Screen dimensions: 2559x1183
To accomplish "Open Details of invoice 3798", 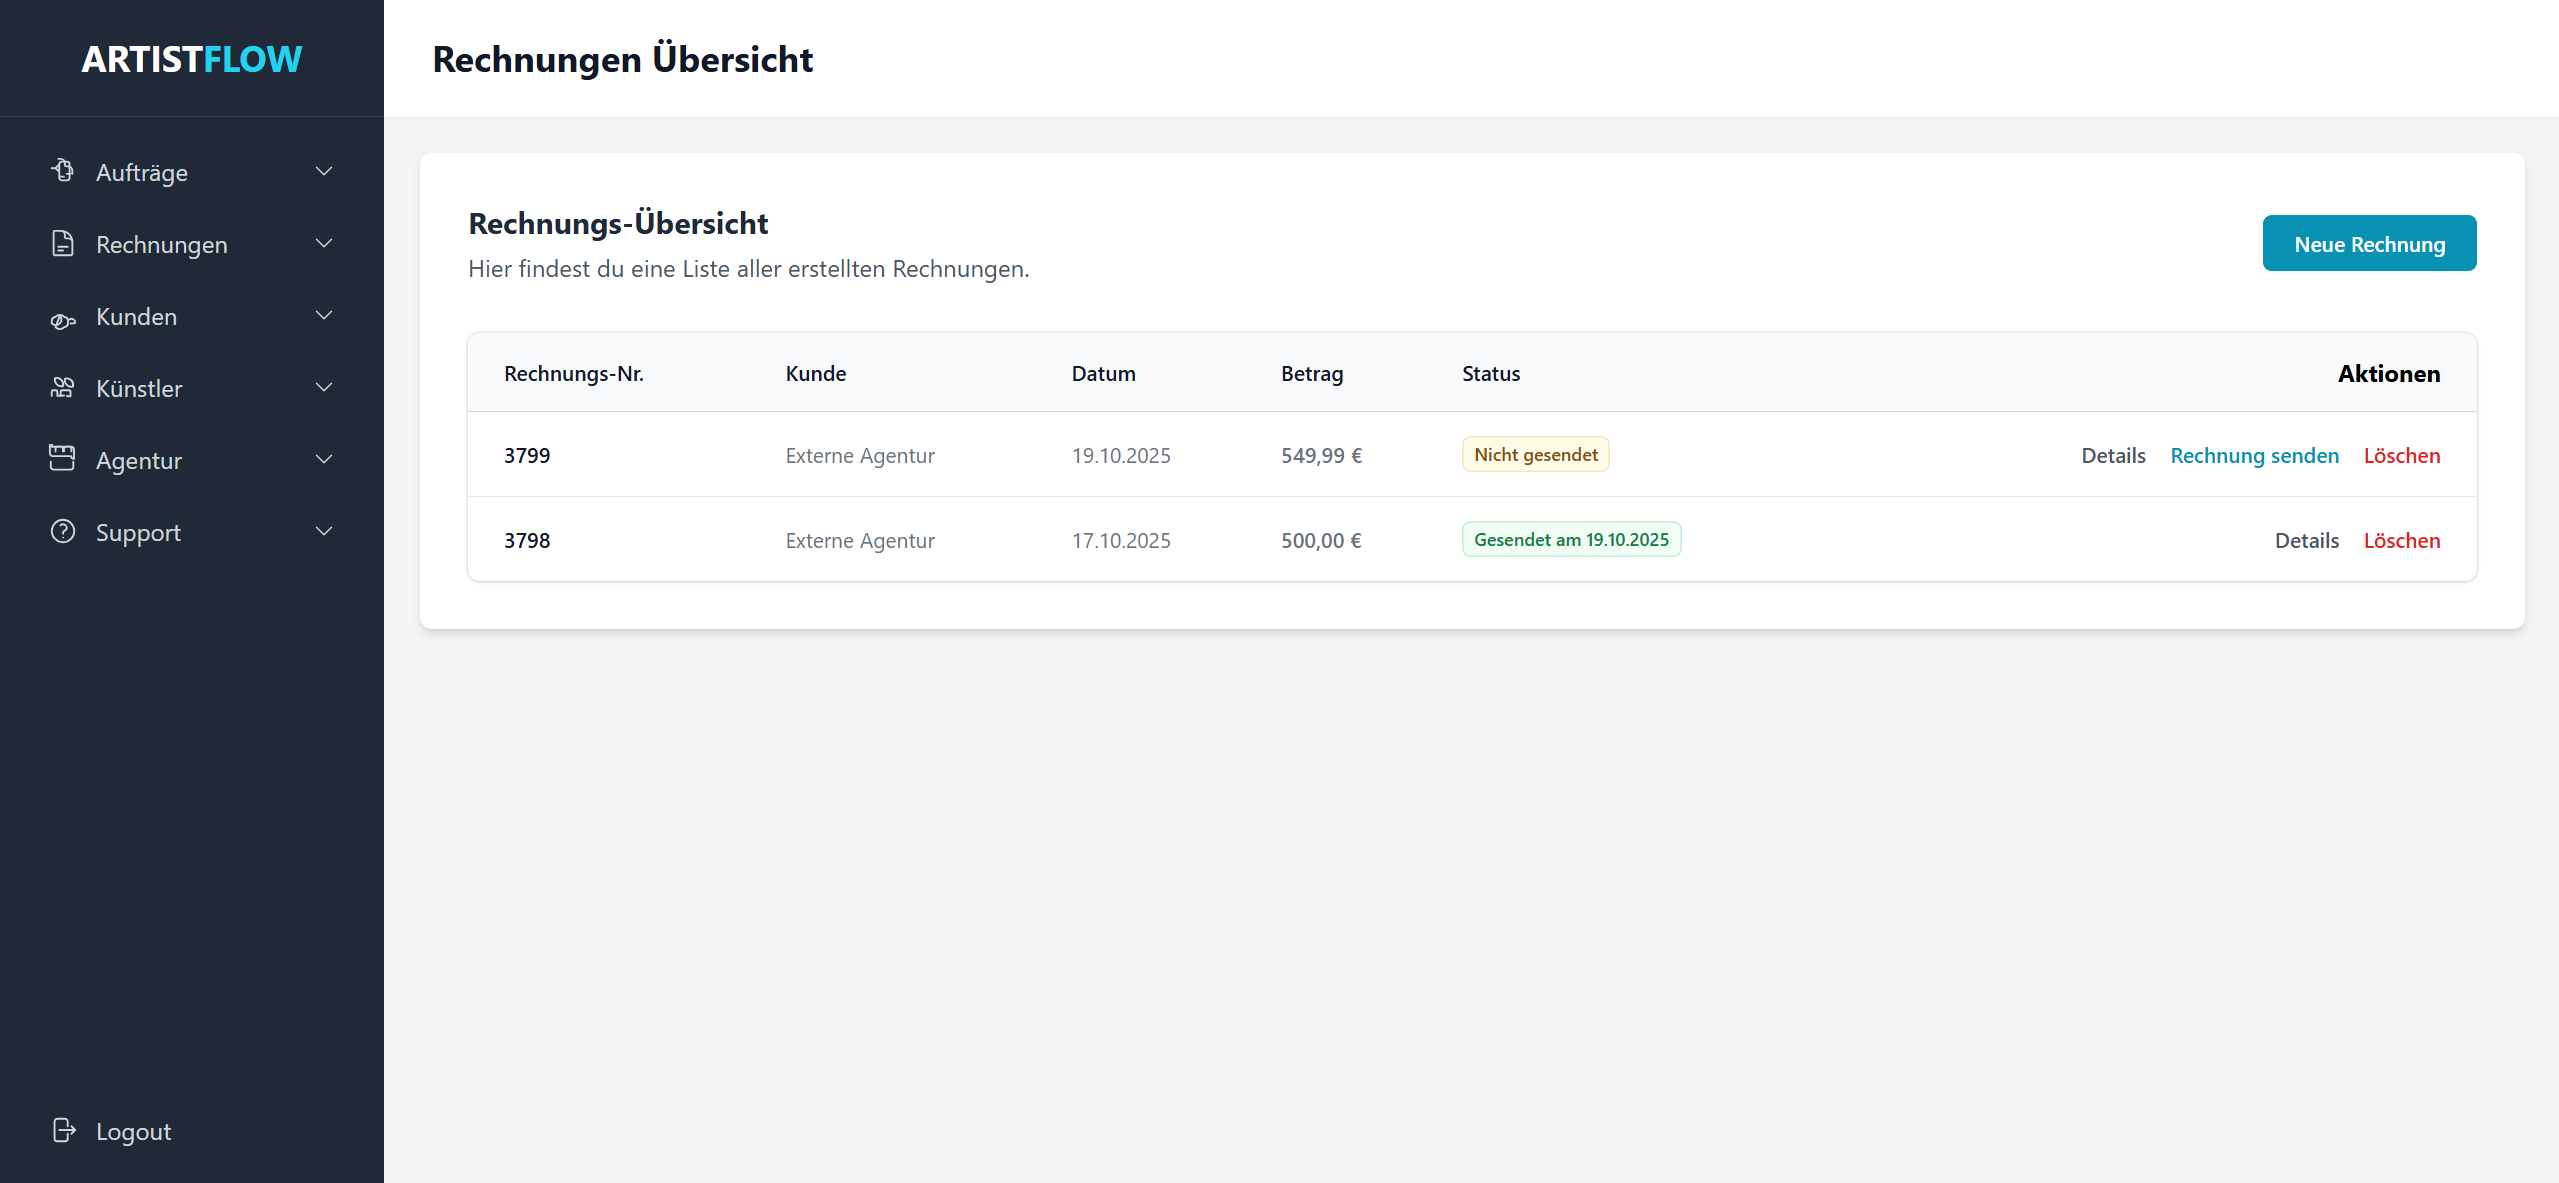I will click(x=2306, y=540).
